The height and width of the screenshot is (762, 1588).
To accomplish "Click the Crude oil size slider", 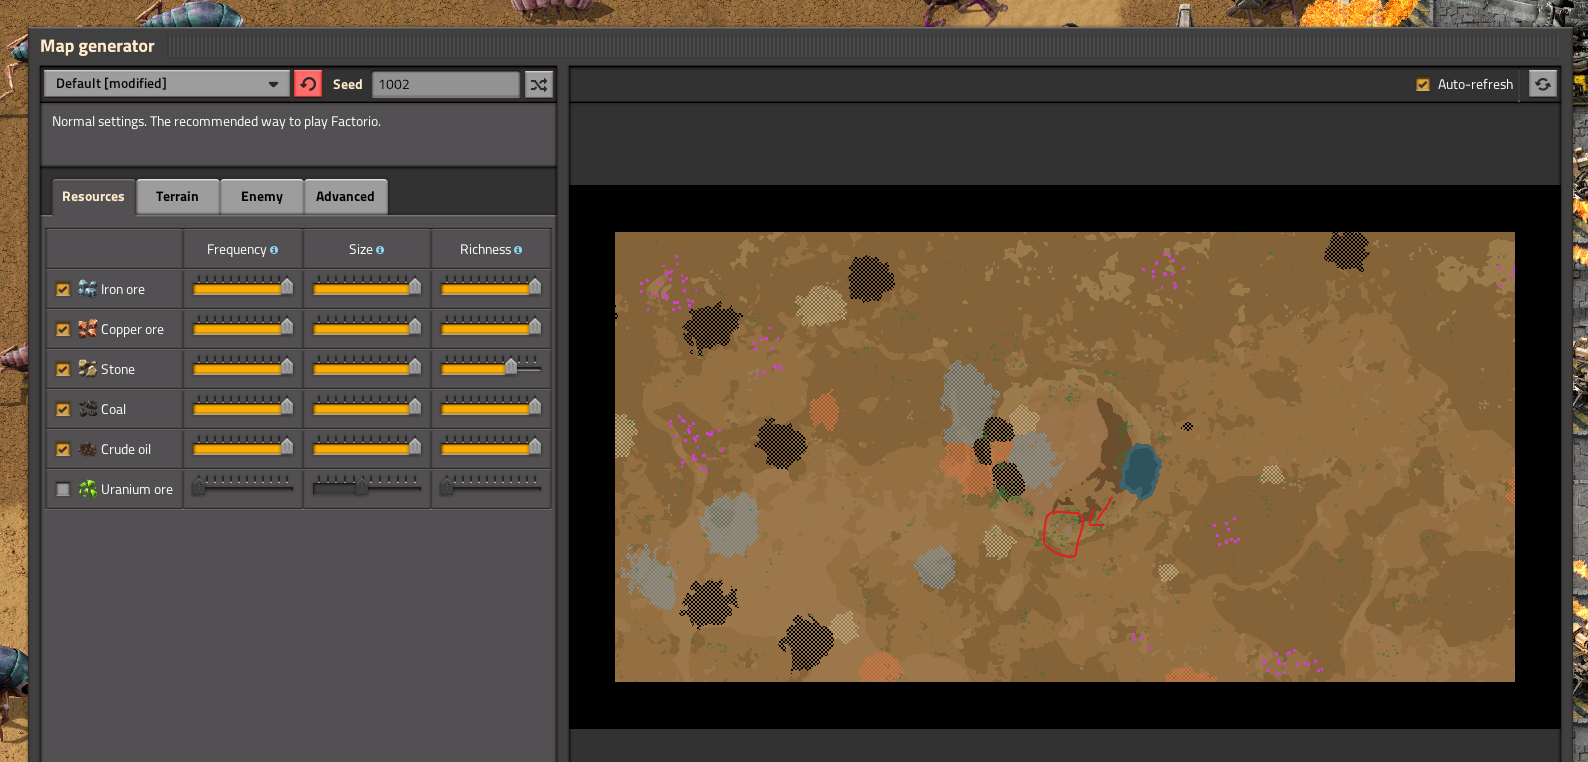I will pos(367,448).
